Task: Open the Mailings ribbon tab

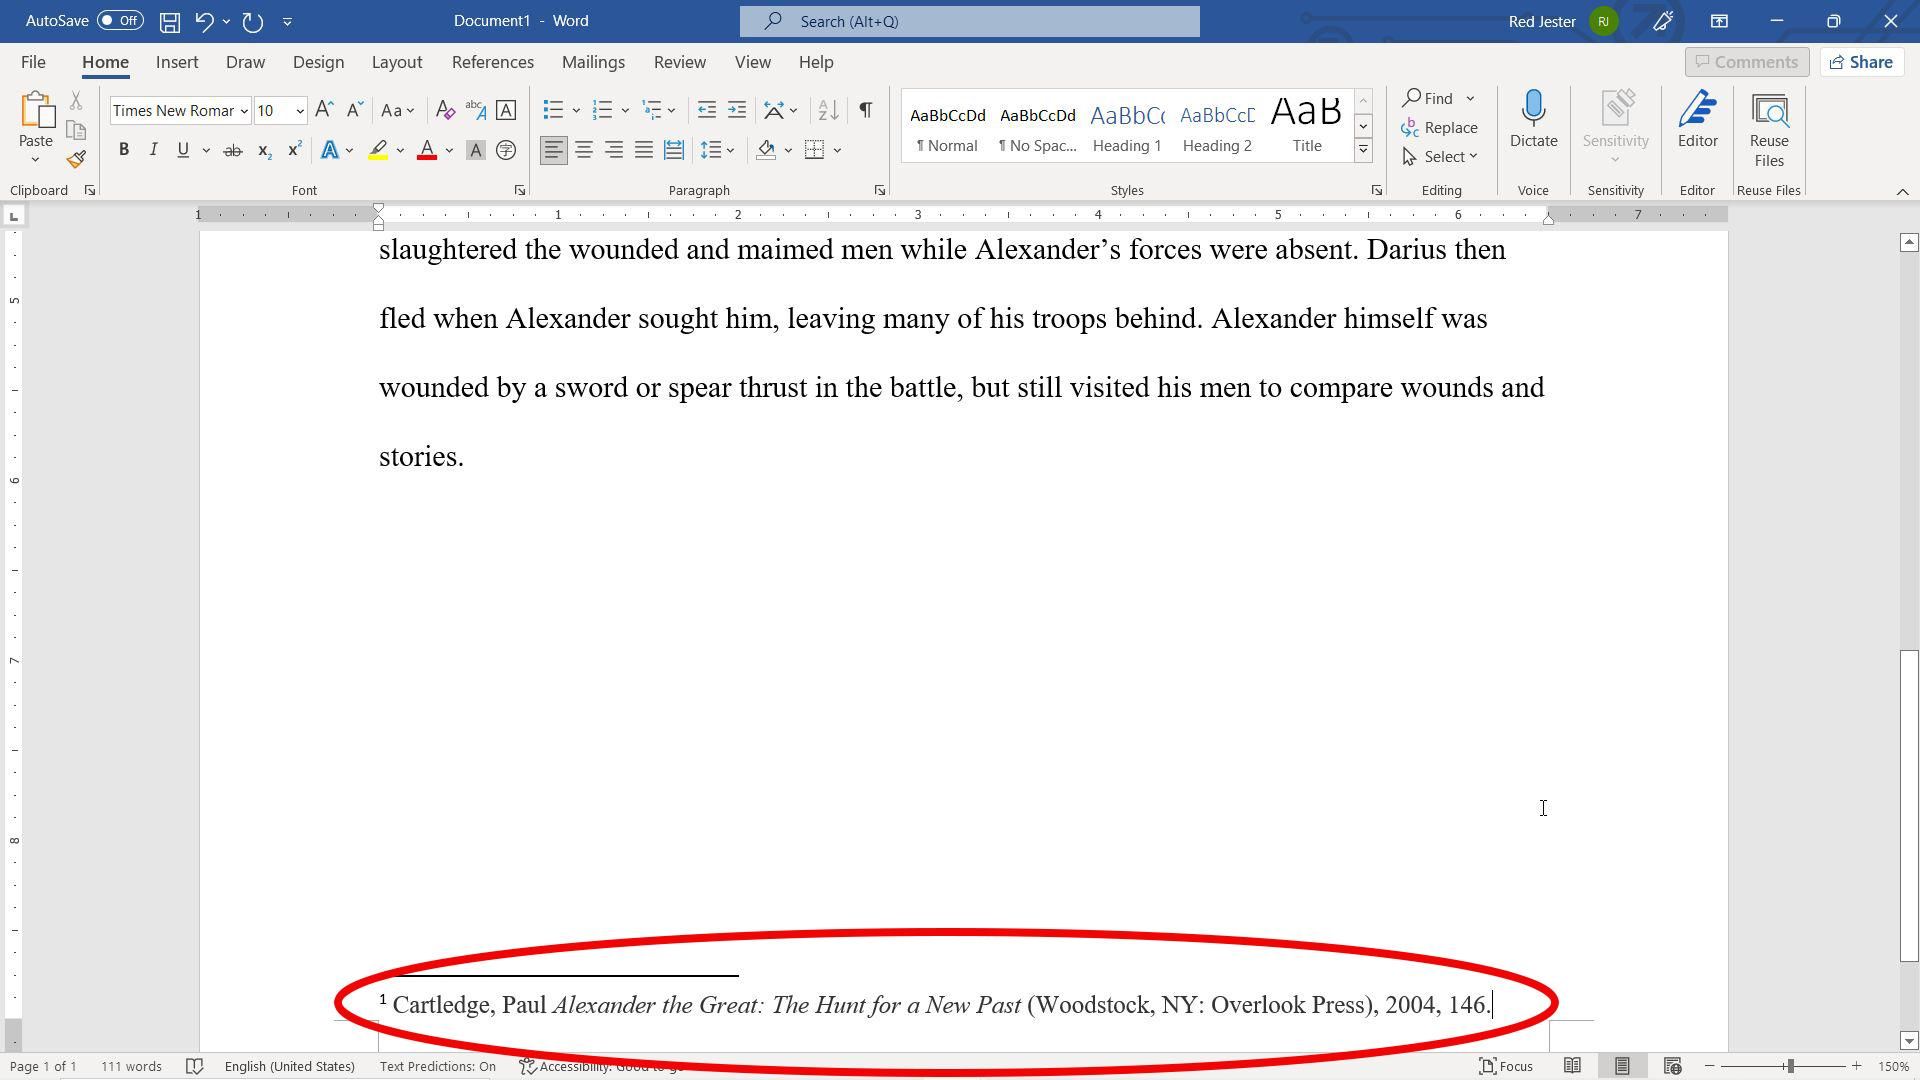Action: coord(593,62)
